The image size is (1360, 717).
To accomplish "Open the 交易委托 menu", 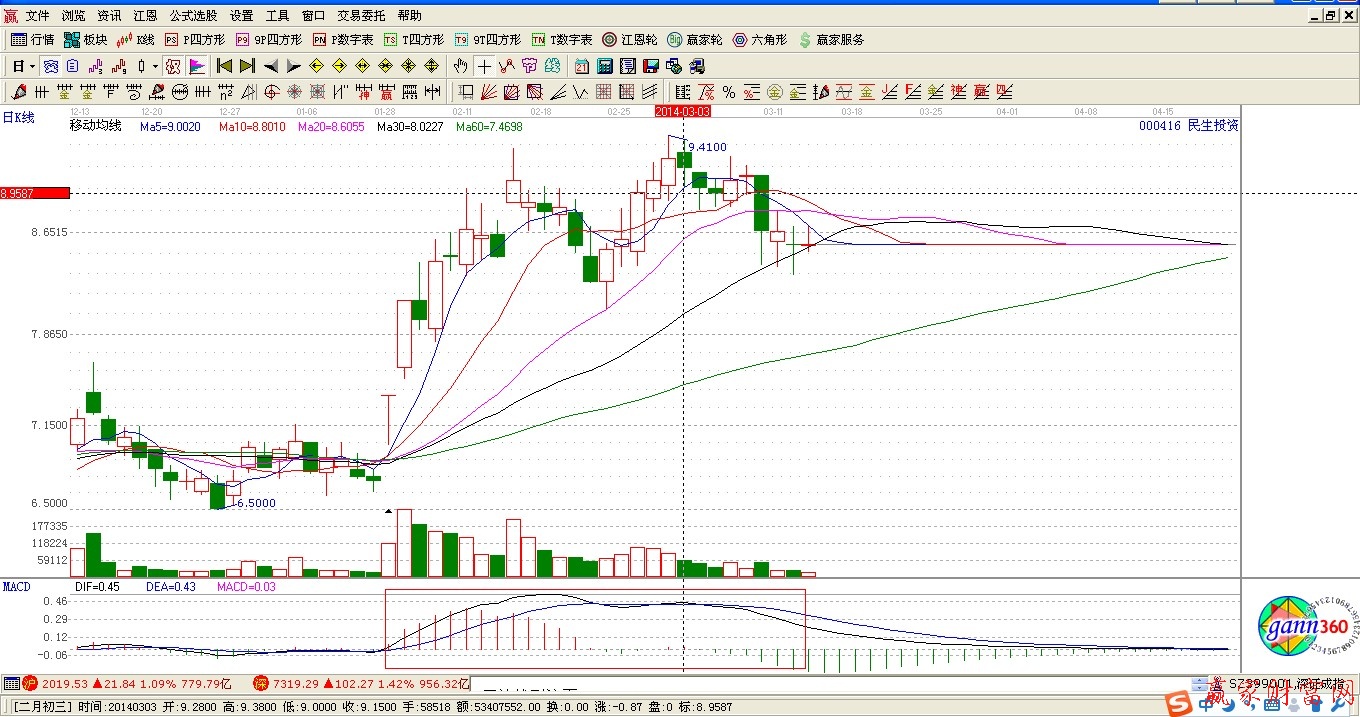I will (x=361, y=16).
